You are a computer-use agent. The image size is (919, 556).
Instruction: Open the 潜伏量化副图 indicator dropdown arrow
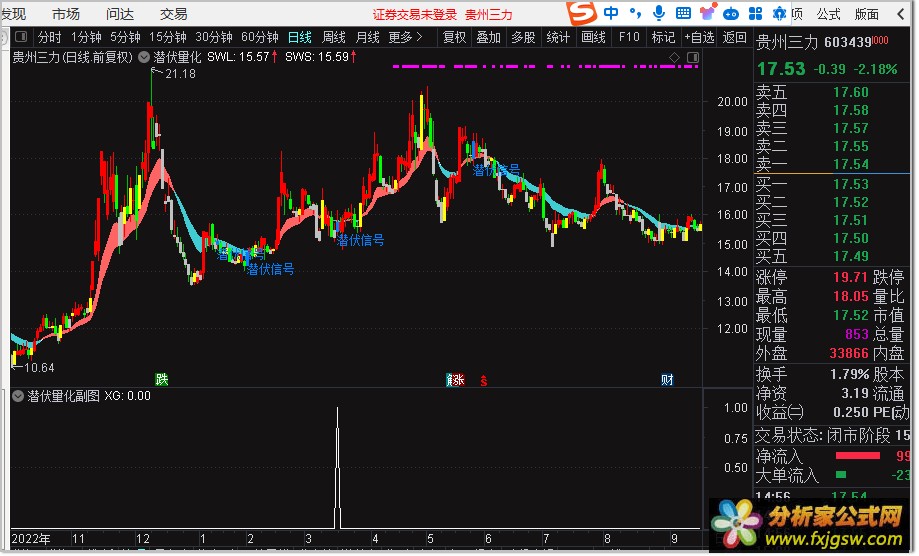(x=18, y=397)
